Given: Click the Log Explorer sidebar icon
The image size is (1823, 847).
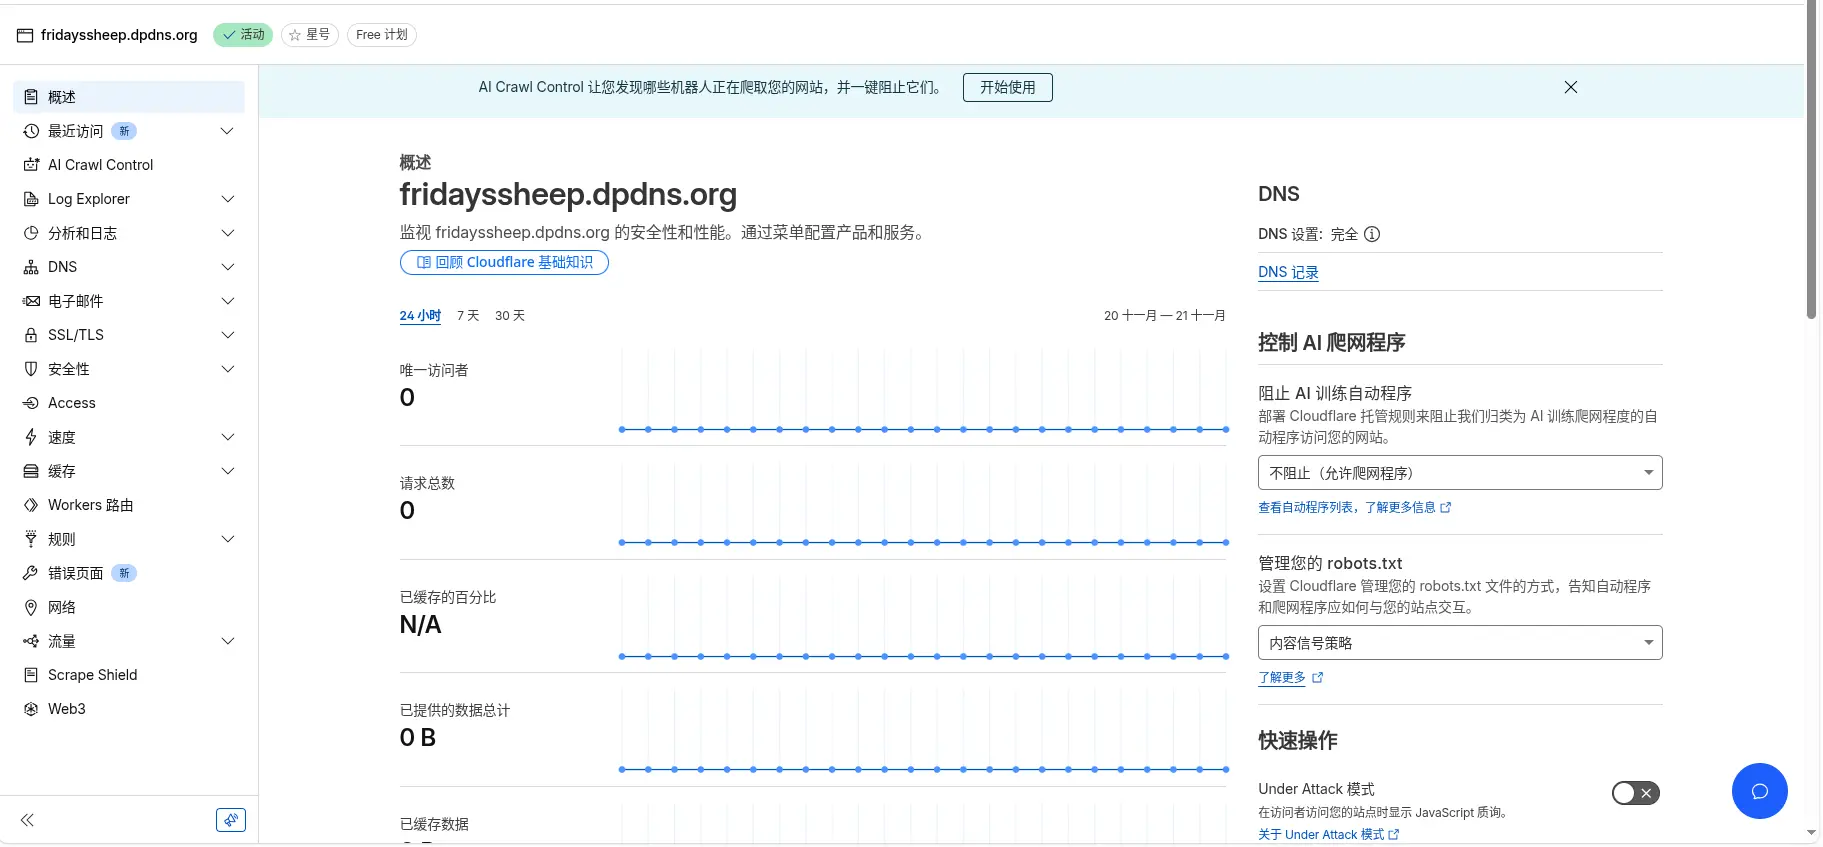Looking at the screenshot, I should (31, 199).
